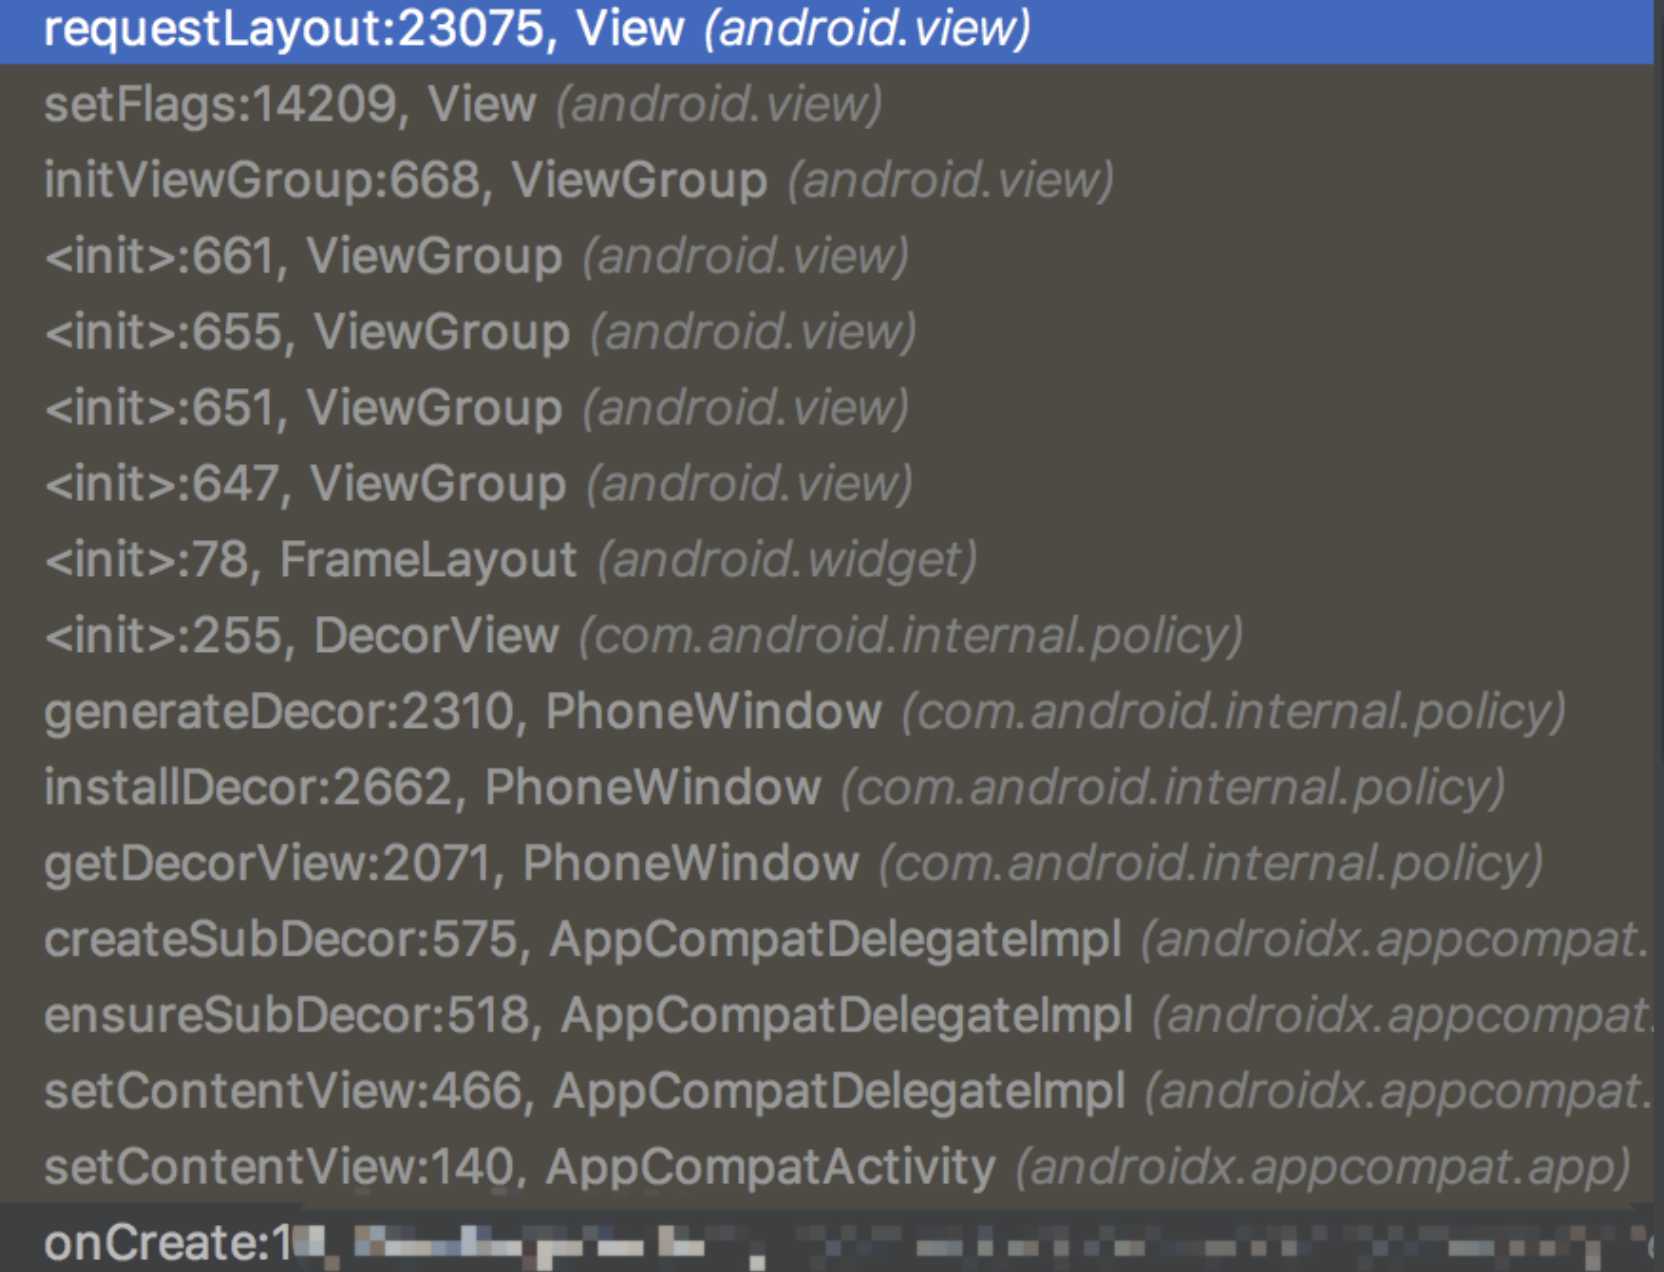
Task: Select the <init>:255 DecorView frame
Action: click(x=827, y=636)
